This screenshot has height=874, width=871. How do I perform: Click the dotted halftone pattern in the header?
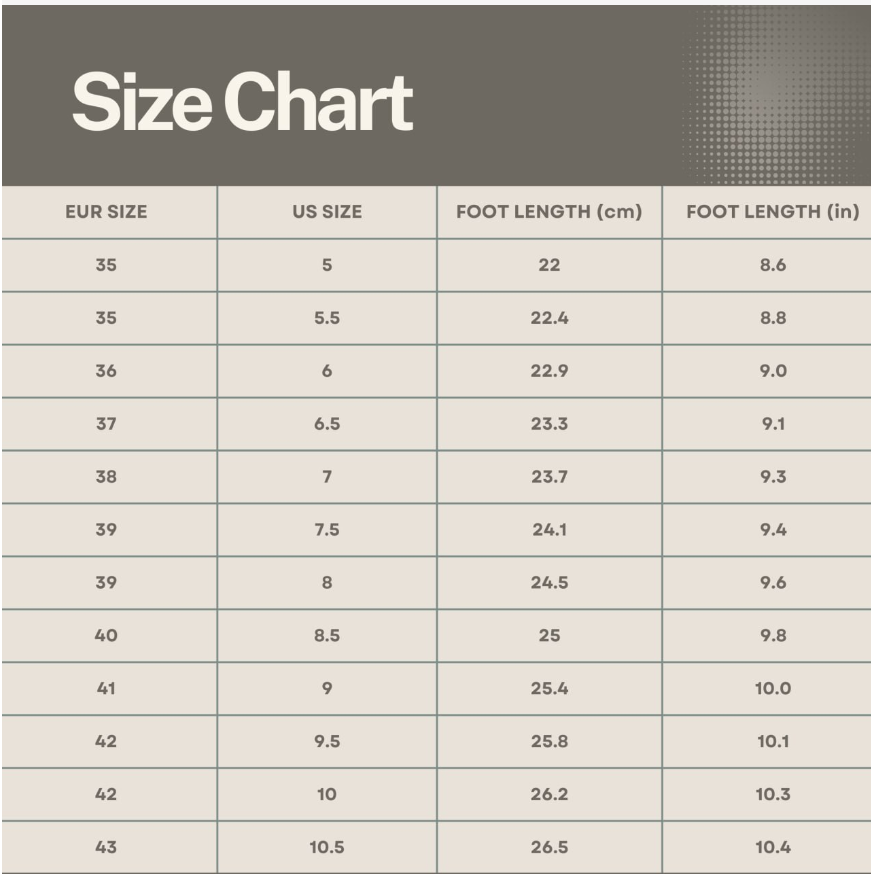pos(771,95)
